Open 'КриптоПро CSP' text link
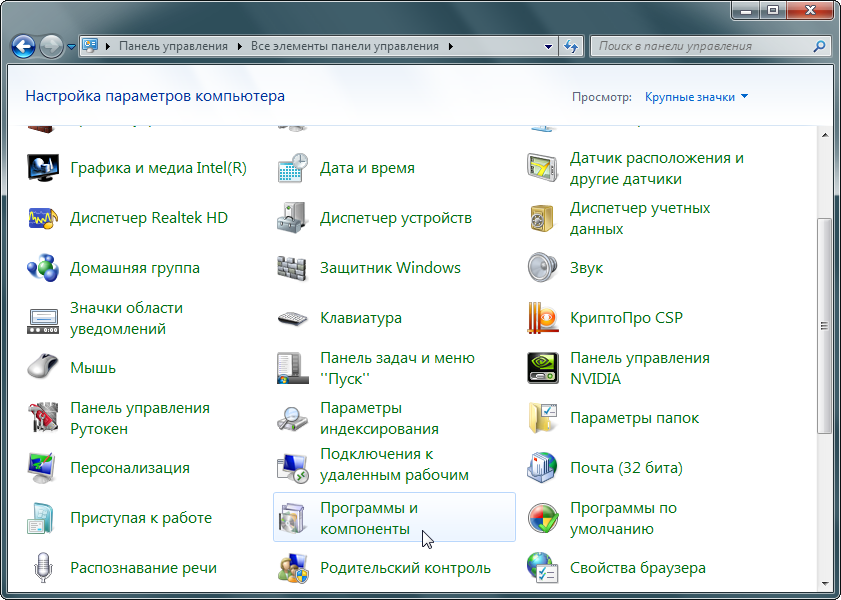The height and width of the screenshot is (600, 841). pos(626,318)
